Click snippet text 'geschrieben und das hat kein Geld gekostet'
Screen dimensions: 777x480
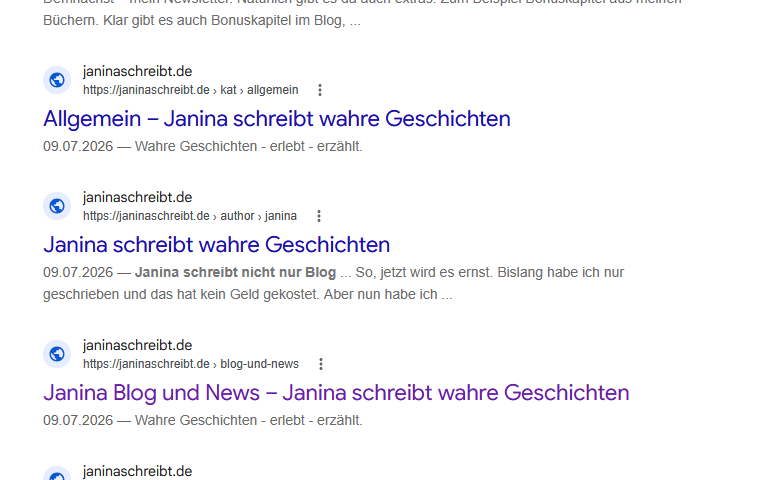click(181, 294)
